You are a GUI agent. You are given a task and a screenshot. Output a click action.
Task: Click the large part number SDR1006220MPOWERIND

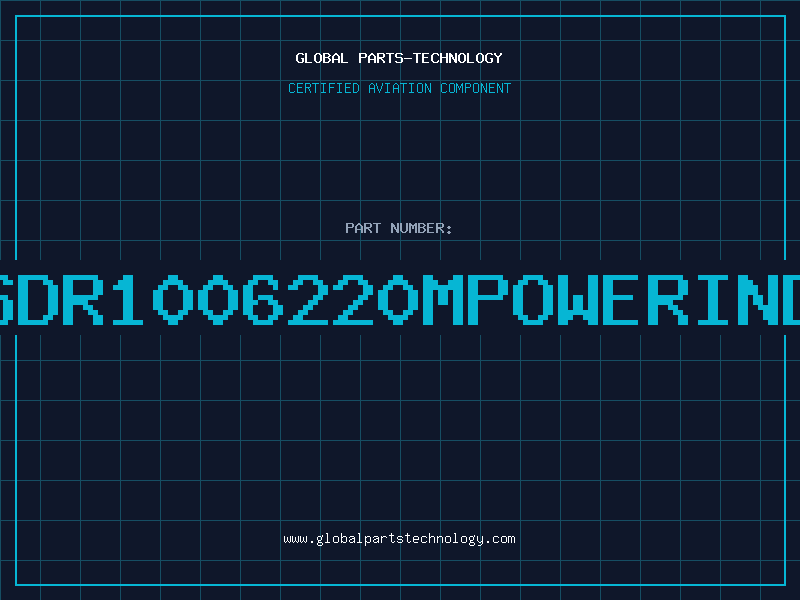(x=400, y=300)
